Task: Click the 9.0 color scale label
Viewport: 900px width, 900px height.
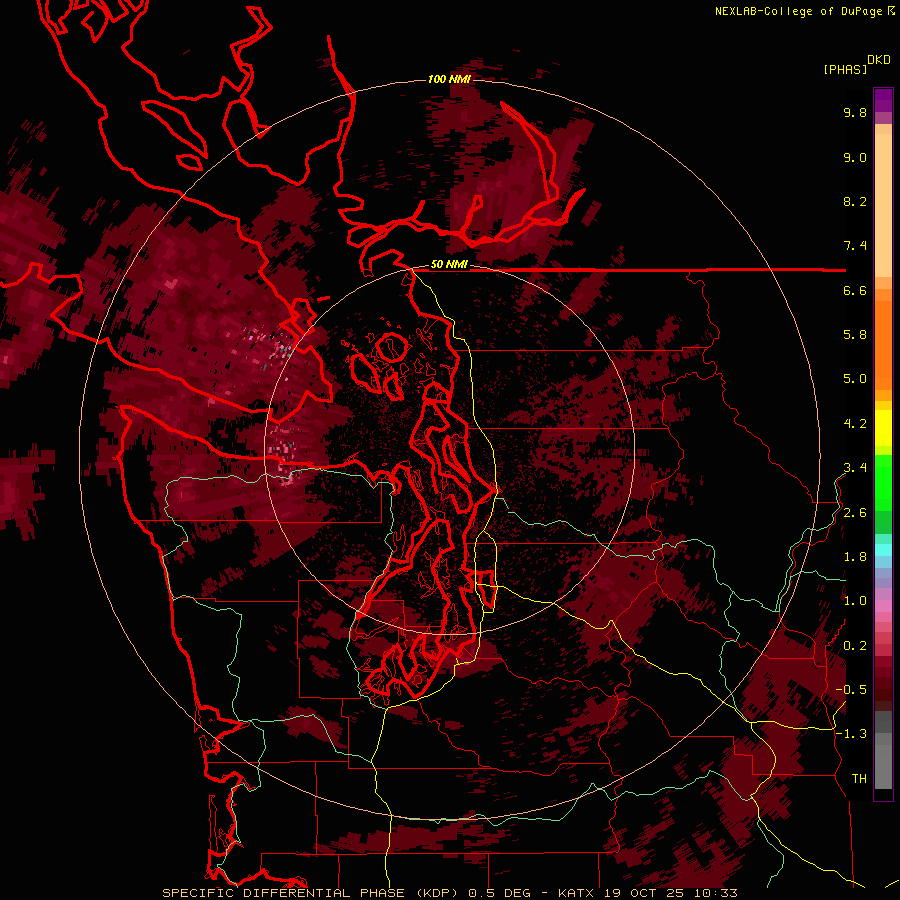Action: pyautogui.click(x=855, y=157)
